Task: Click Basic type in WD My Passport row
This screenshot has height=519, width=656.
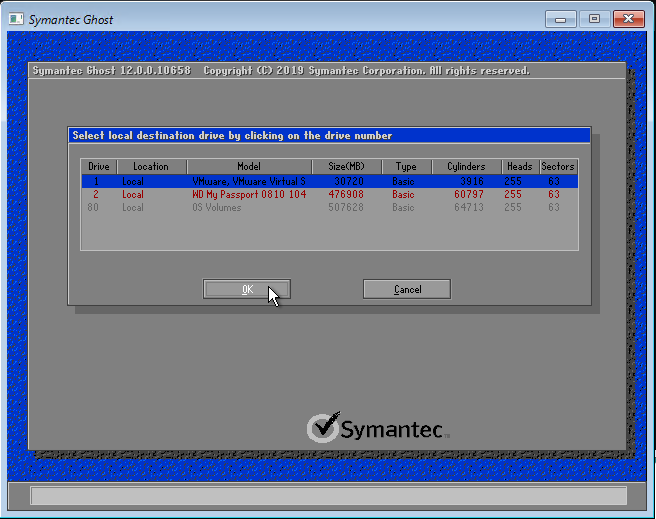Action: point(403,194)
